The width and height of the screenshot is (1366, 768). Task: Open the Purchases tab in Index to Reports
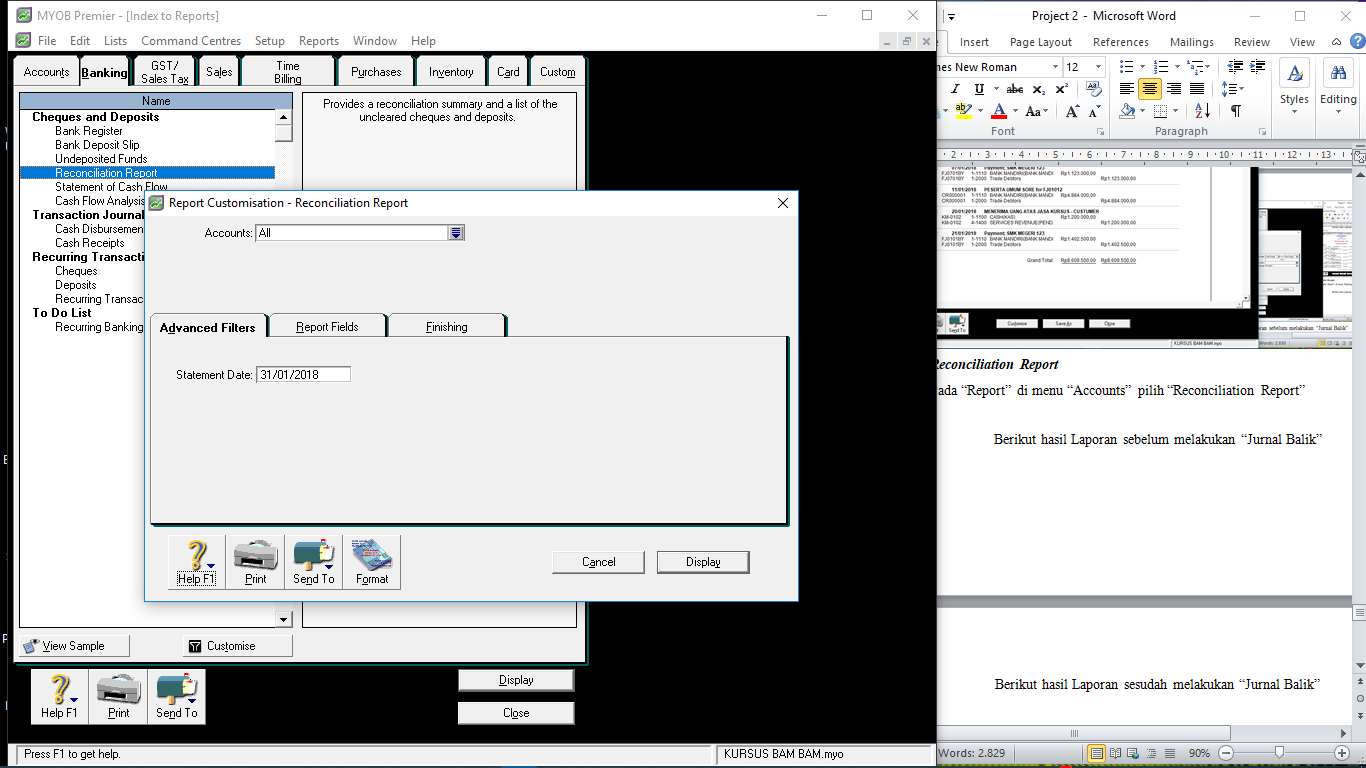point(376,72)
